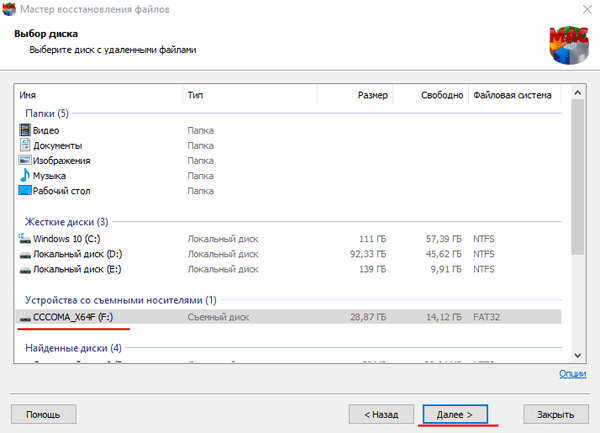Collapse the Папки (5) group
Image resolution: width=600 pixels, height=433 pixels.
(47, 113)
